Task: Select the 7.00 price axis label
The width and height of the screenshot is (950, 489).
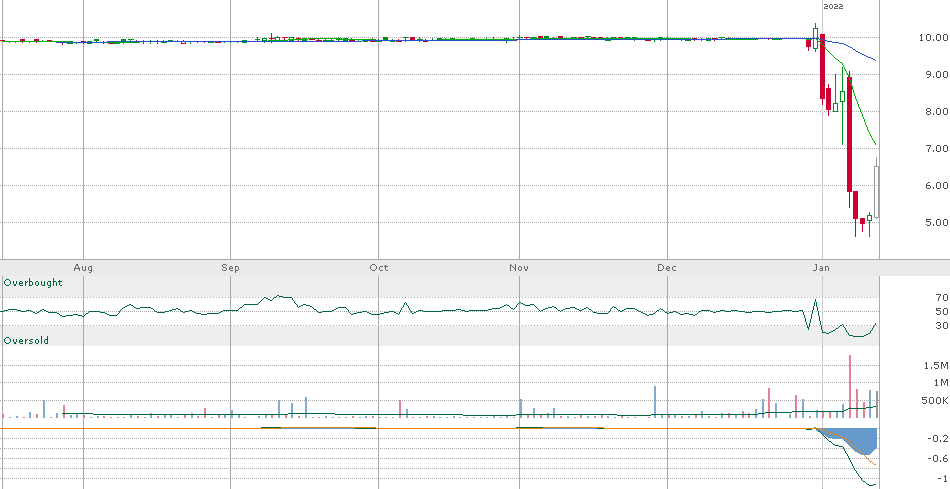Action: pos(935,148)
